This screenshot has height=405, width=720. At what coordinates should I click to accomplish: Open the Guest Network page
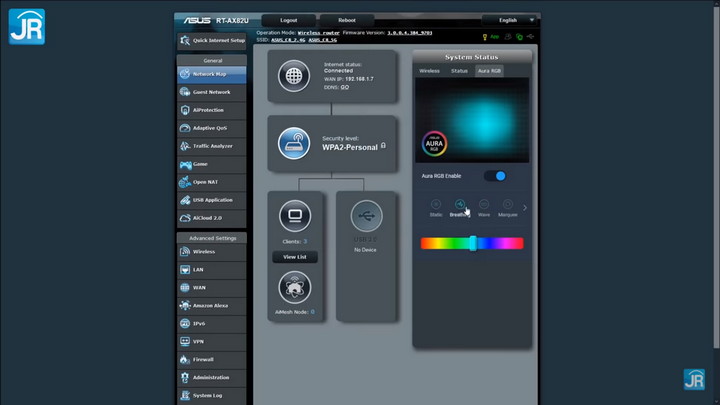(x=212, y=92)
